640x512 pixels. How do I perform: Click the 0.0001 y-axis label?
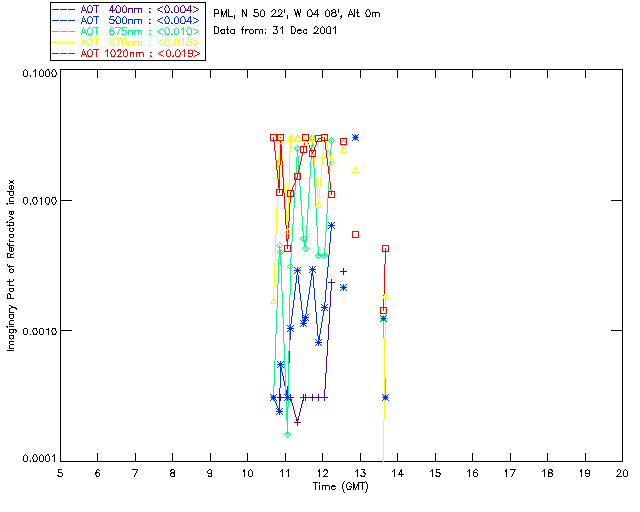click(x=40, y=459)
